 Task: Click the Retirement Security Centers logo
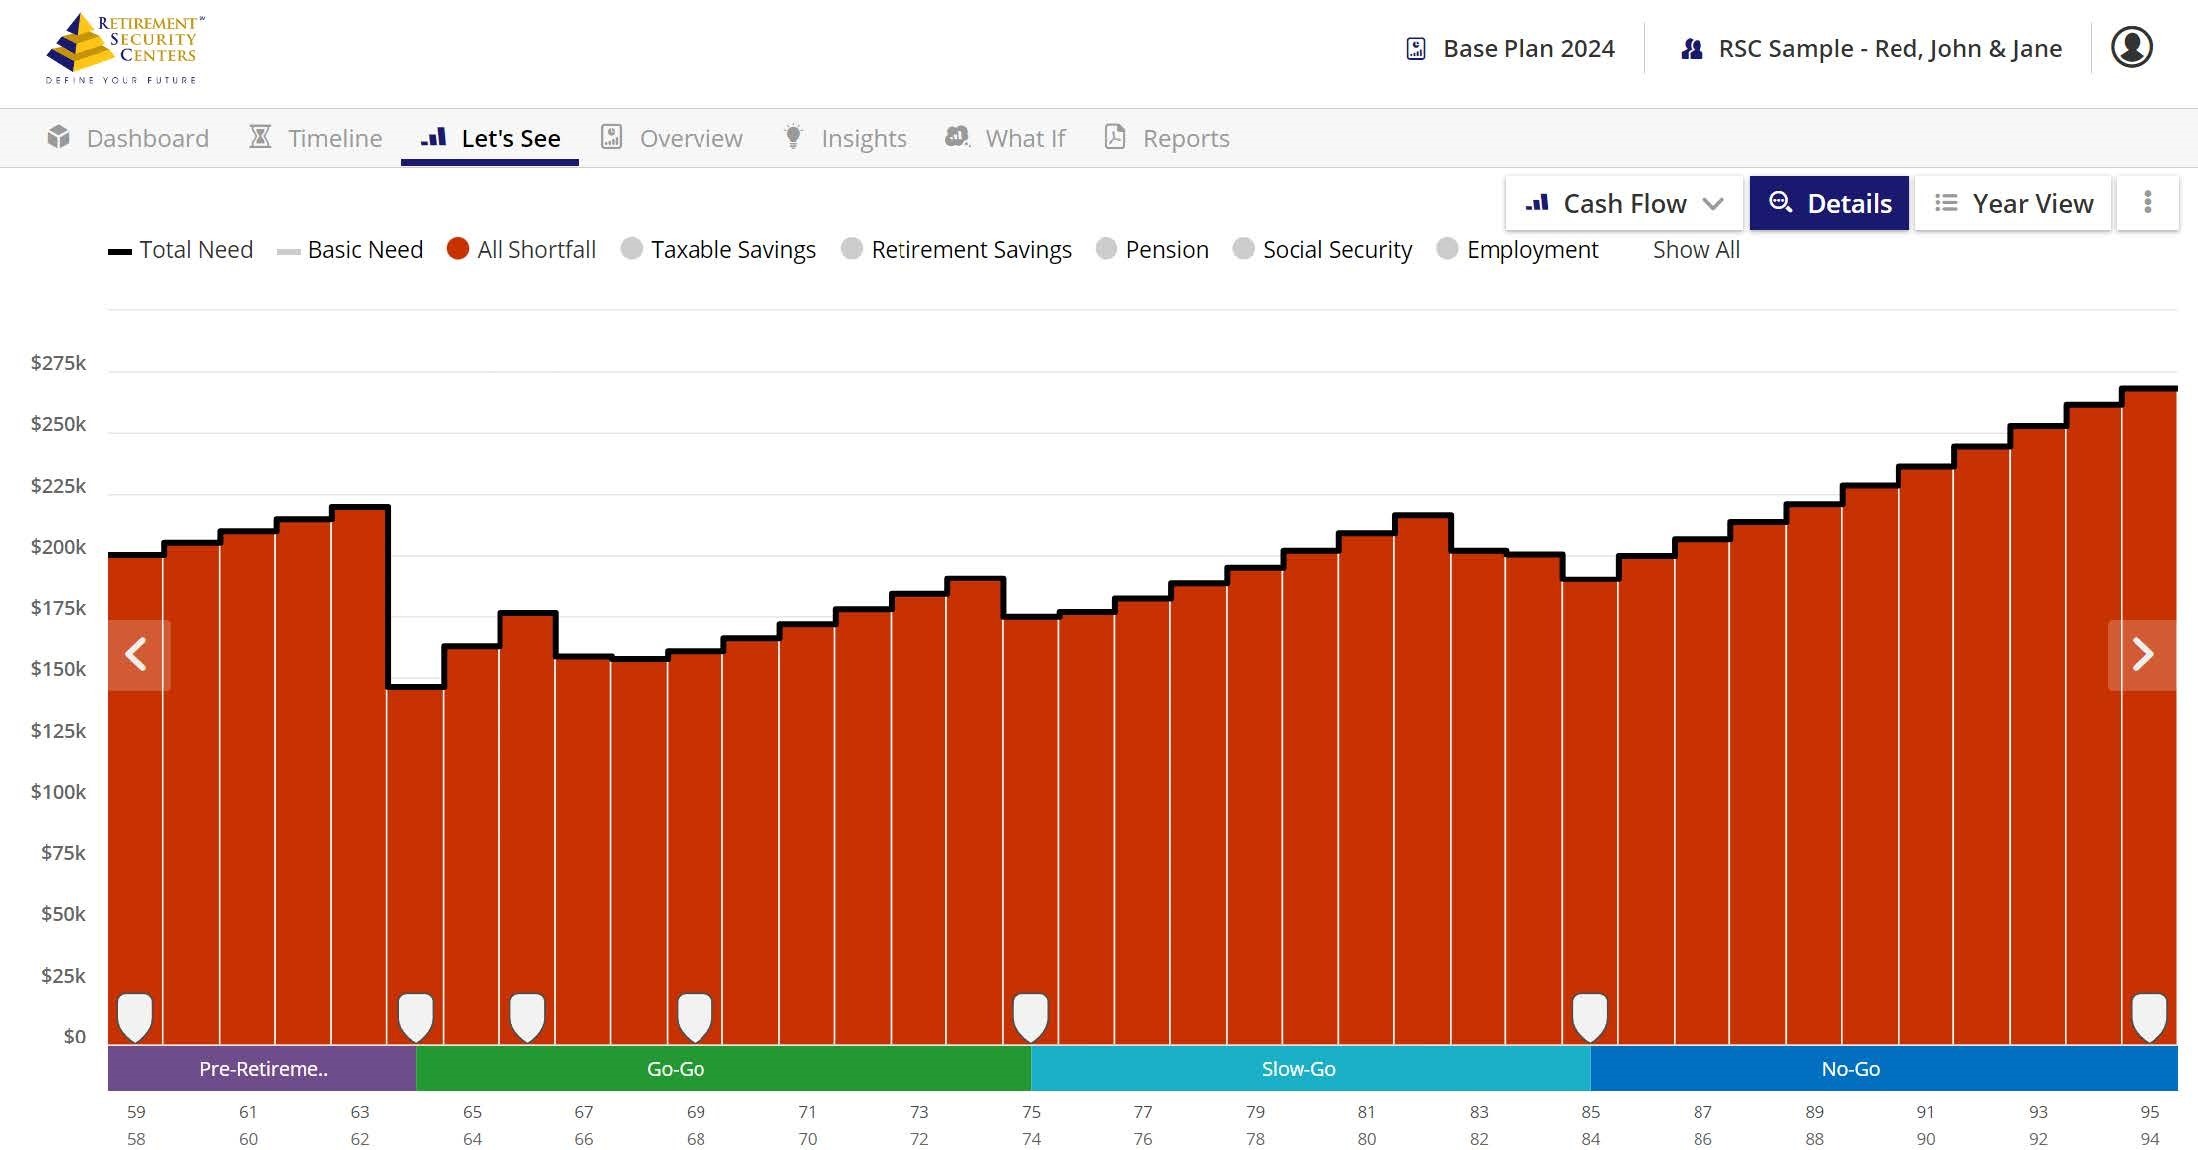coord(125,50)
